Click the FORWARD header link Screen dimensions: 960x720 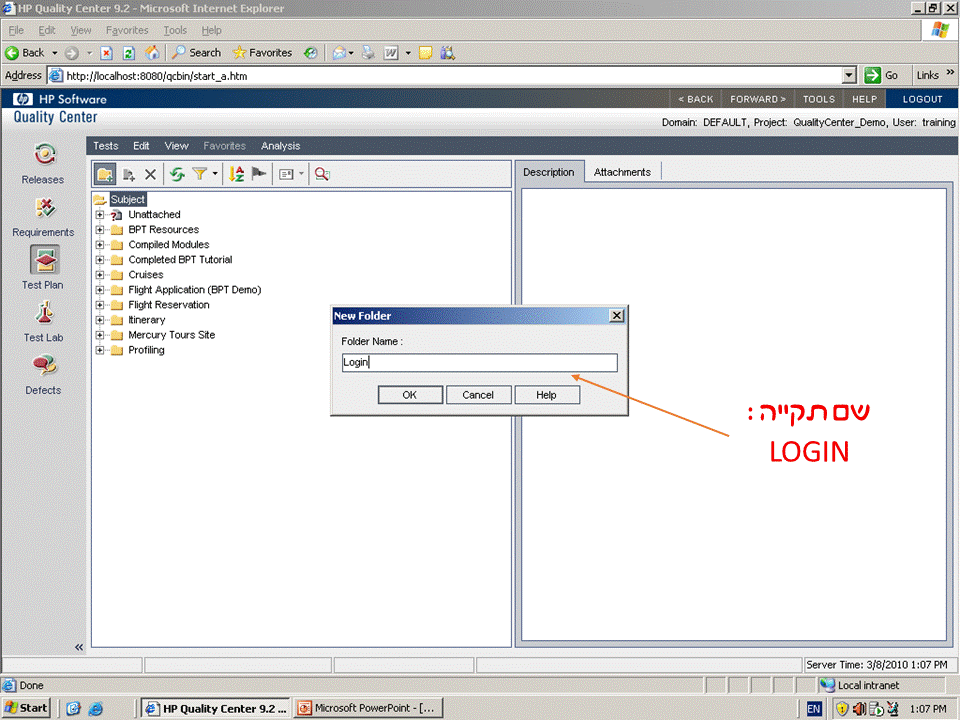757,99
